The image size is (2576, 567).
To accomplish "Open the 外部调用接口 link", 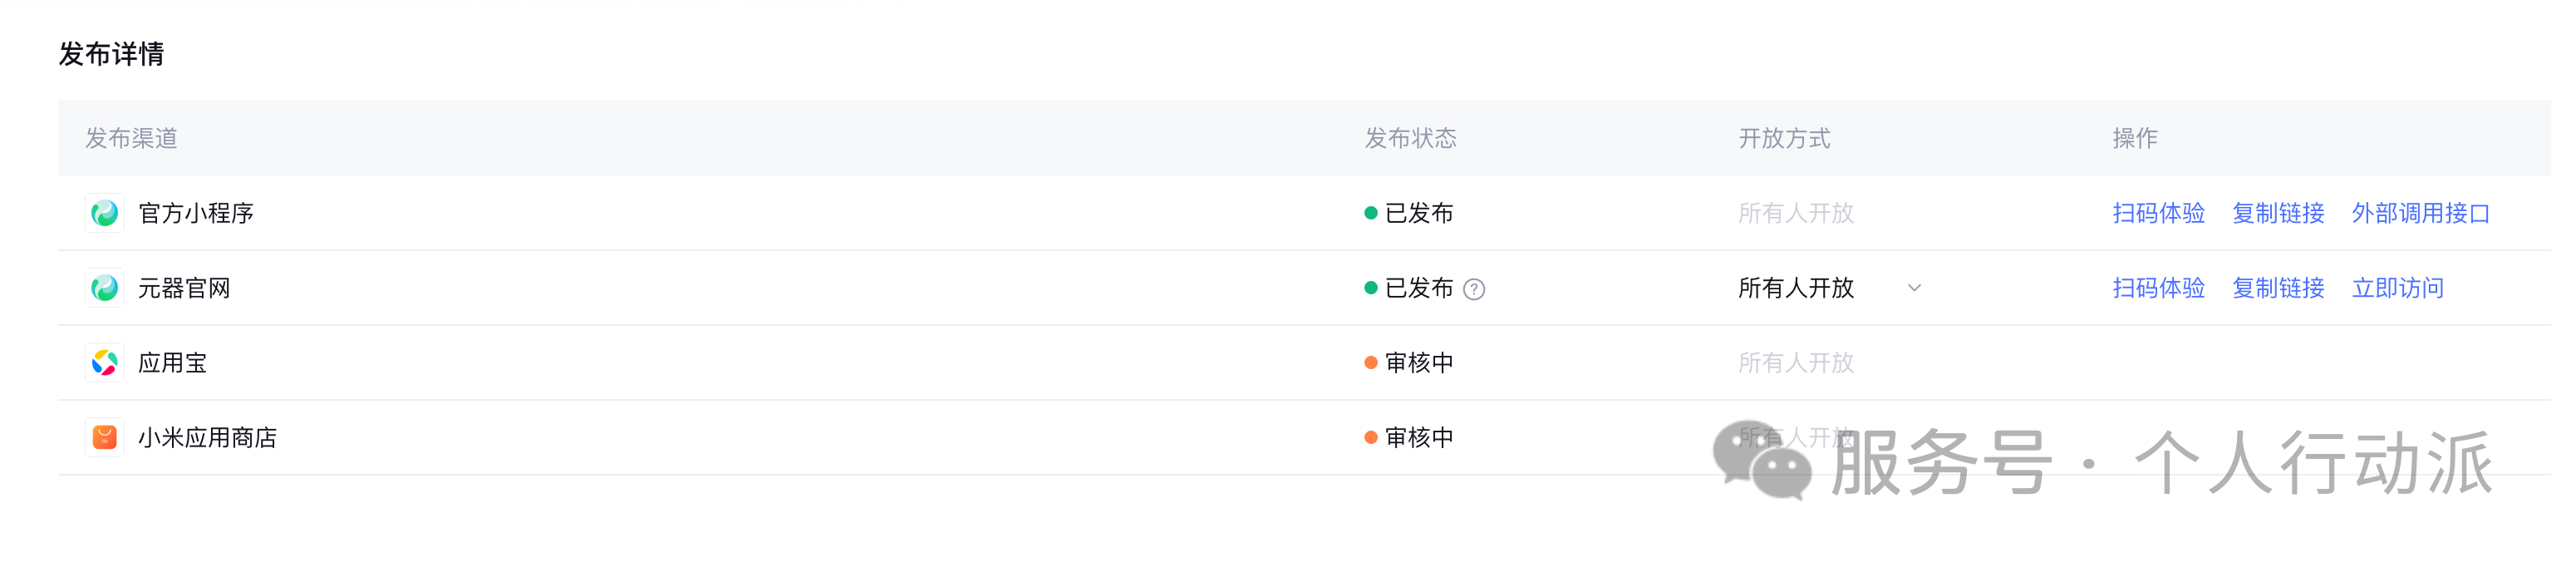I will click(x=2420, y=213).
